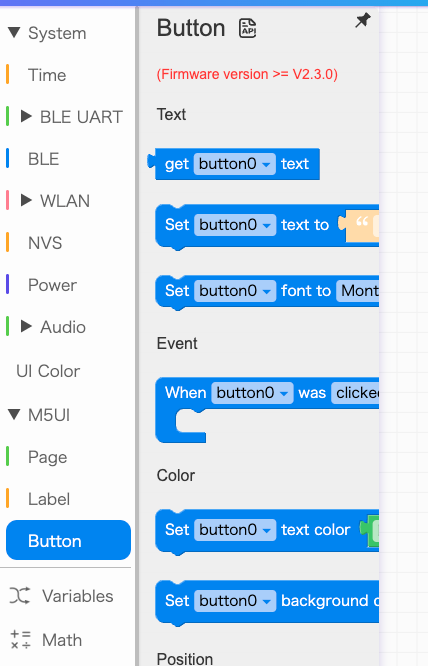Screen dimensions: 428x666
Task: Open the clicked event type dropdown
Action: coord(355,393)
